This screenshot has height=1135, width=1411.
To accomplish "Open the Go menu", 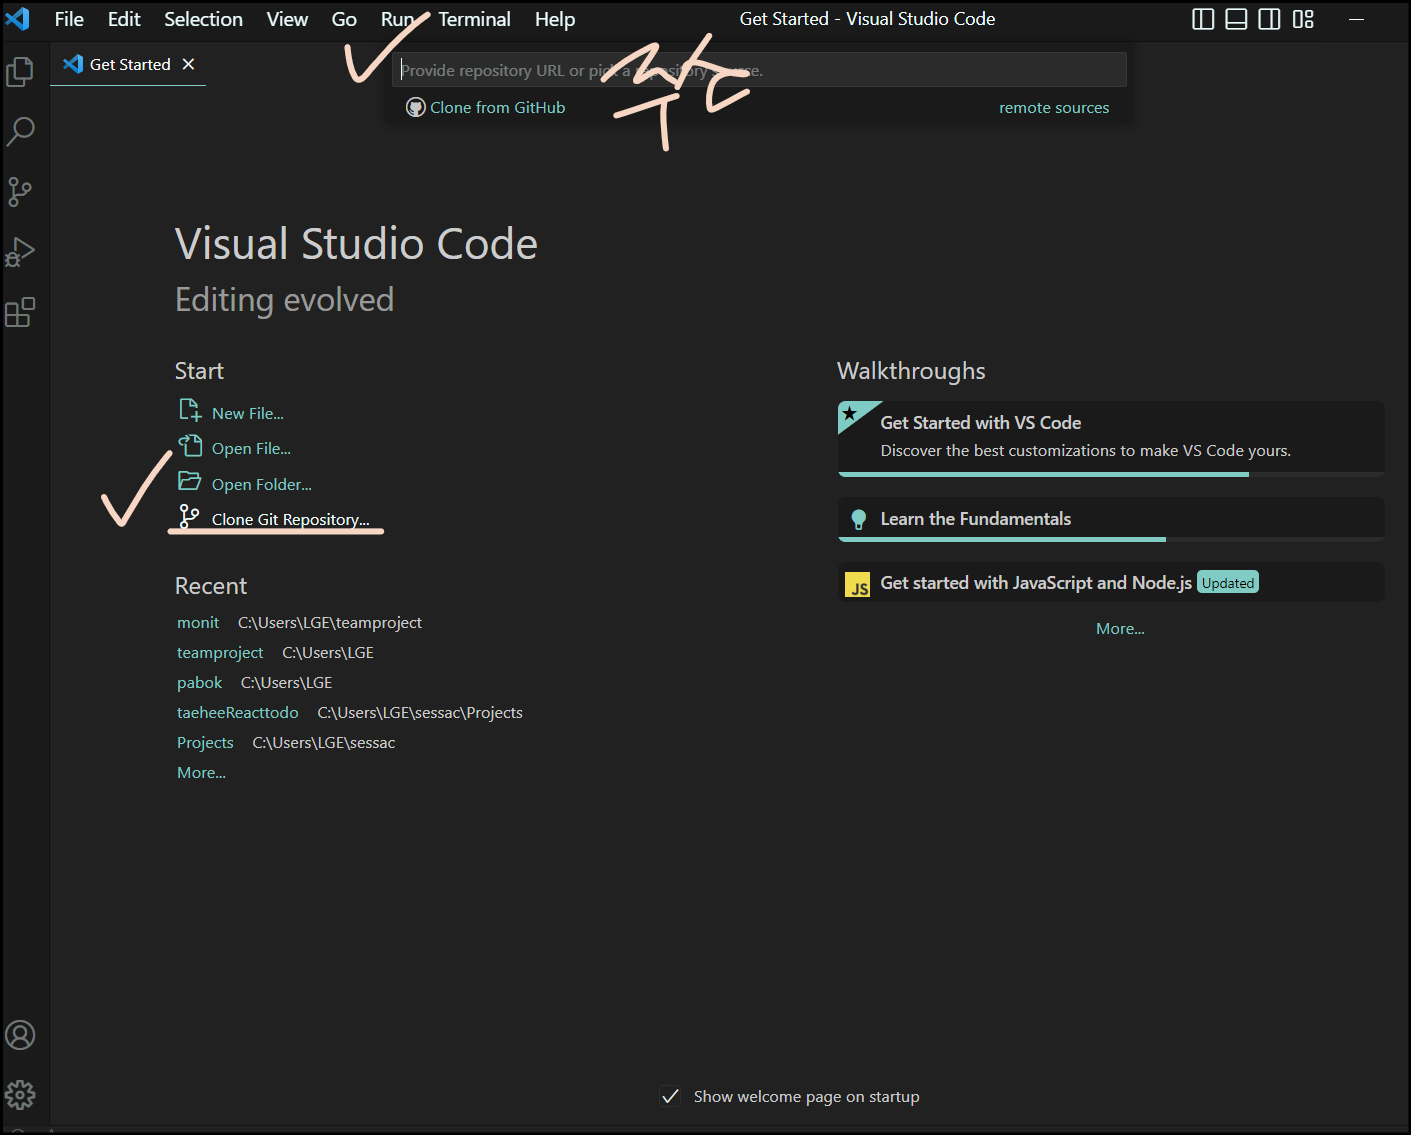I will (x=344, y=19).
